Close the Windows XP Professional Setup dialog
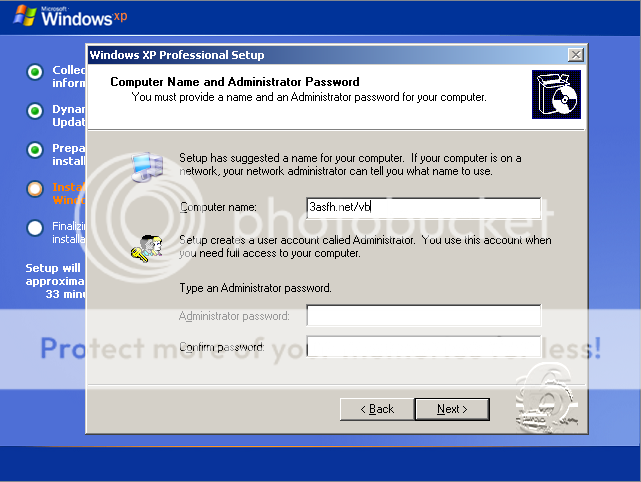This screenshot has height=482, width=641. (576, 54)
